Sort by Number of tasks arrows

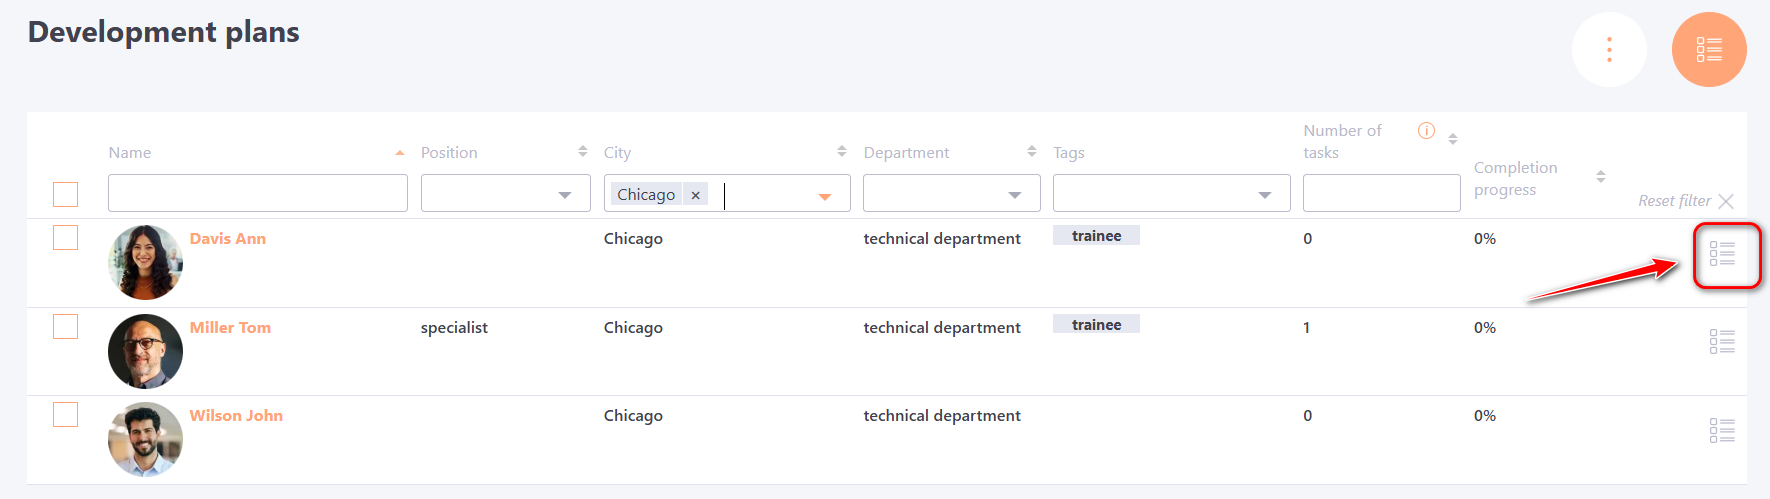click(1452, 139)
